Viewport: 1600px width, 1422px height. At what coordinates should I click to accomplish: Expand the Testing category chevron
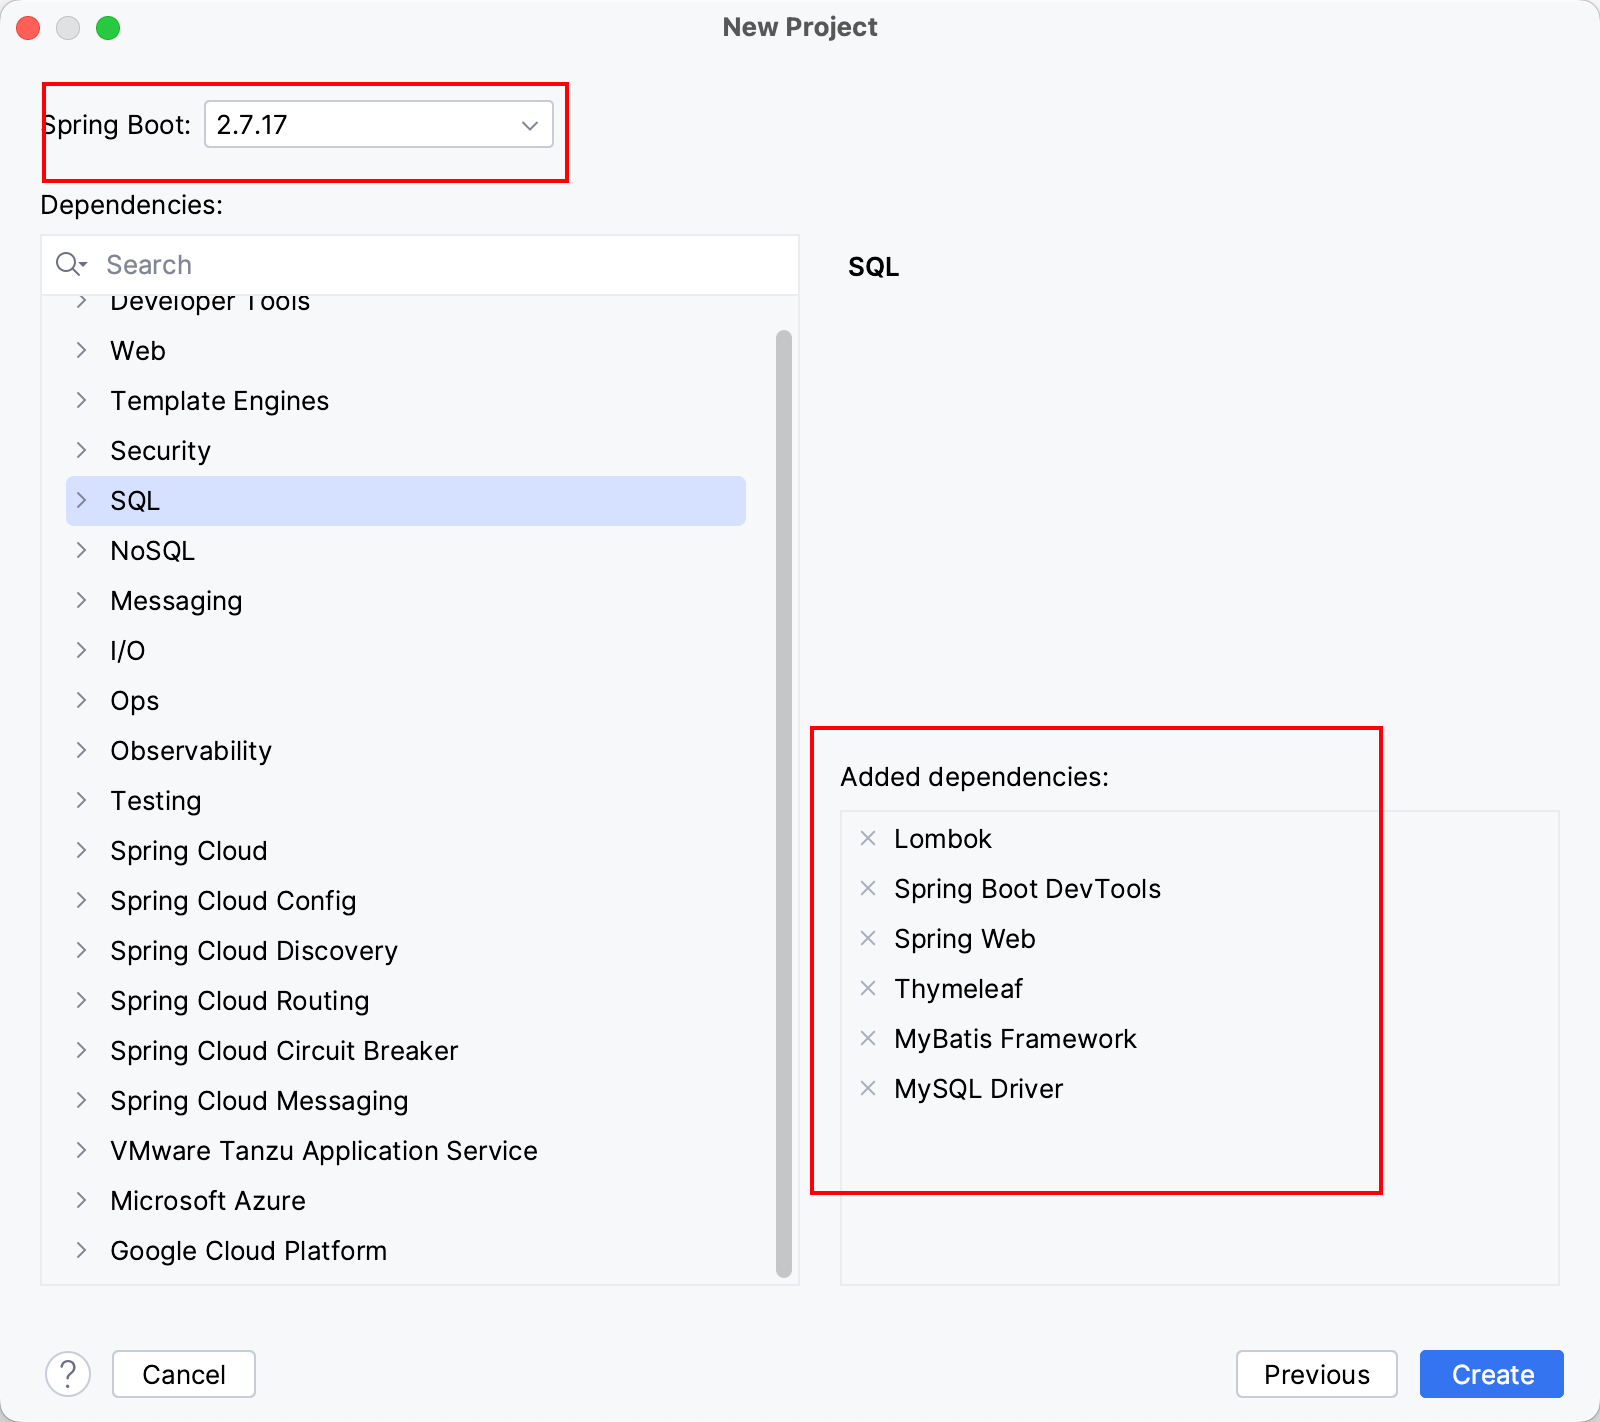(x=82, y=800)
